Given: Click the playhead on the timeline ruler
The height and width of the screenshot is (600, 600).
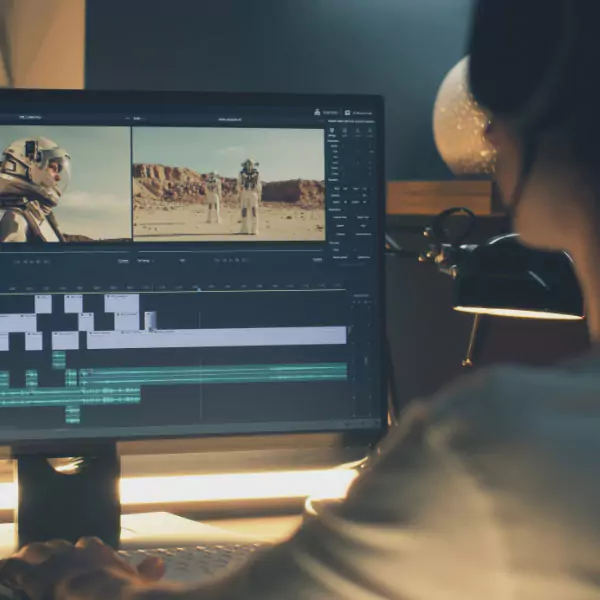Looking at the screenshot, I should point(198,288).
